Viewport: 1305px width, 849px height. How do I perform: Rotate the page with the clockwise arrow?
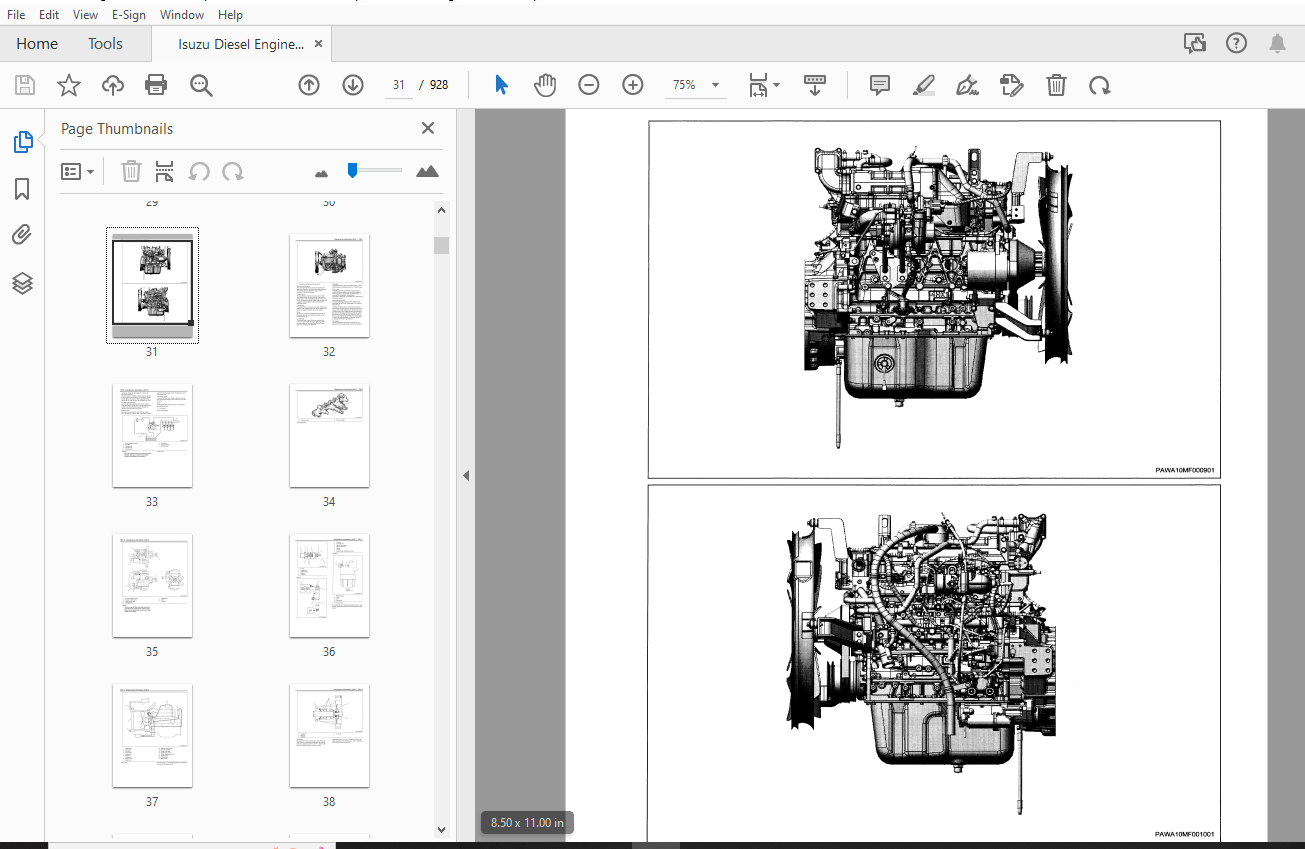[x=1100, y=85]
